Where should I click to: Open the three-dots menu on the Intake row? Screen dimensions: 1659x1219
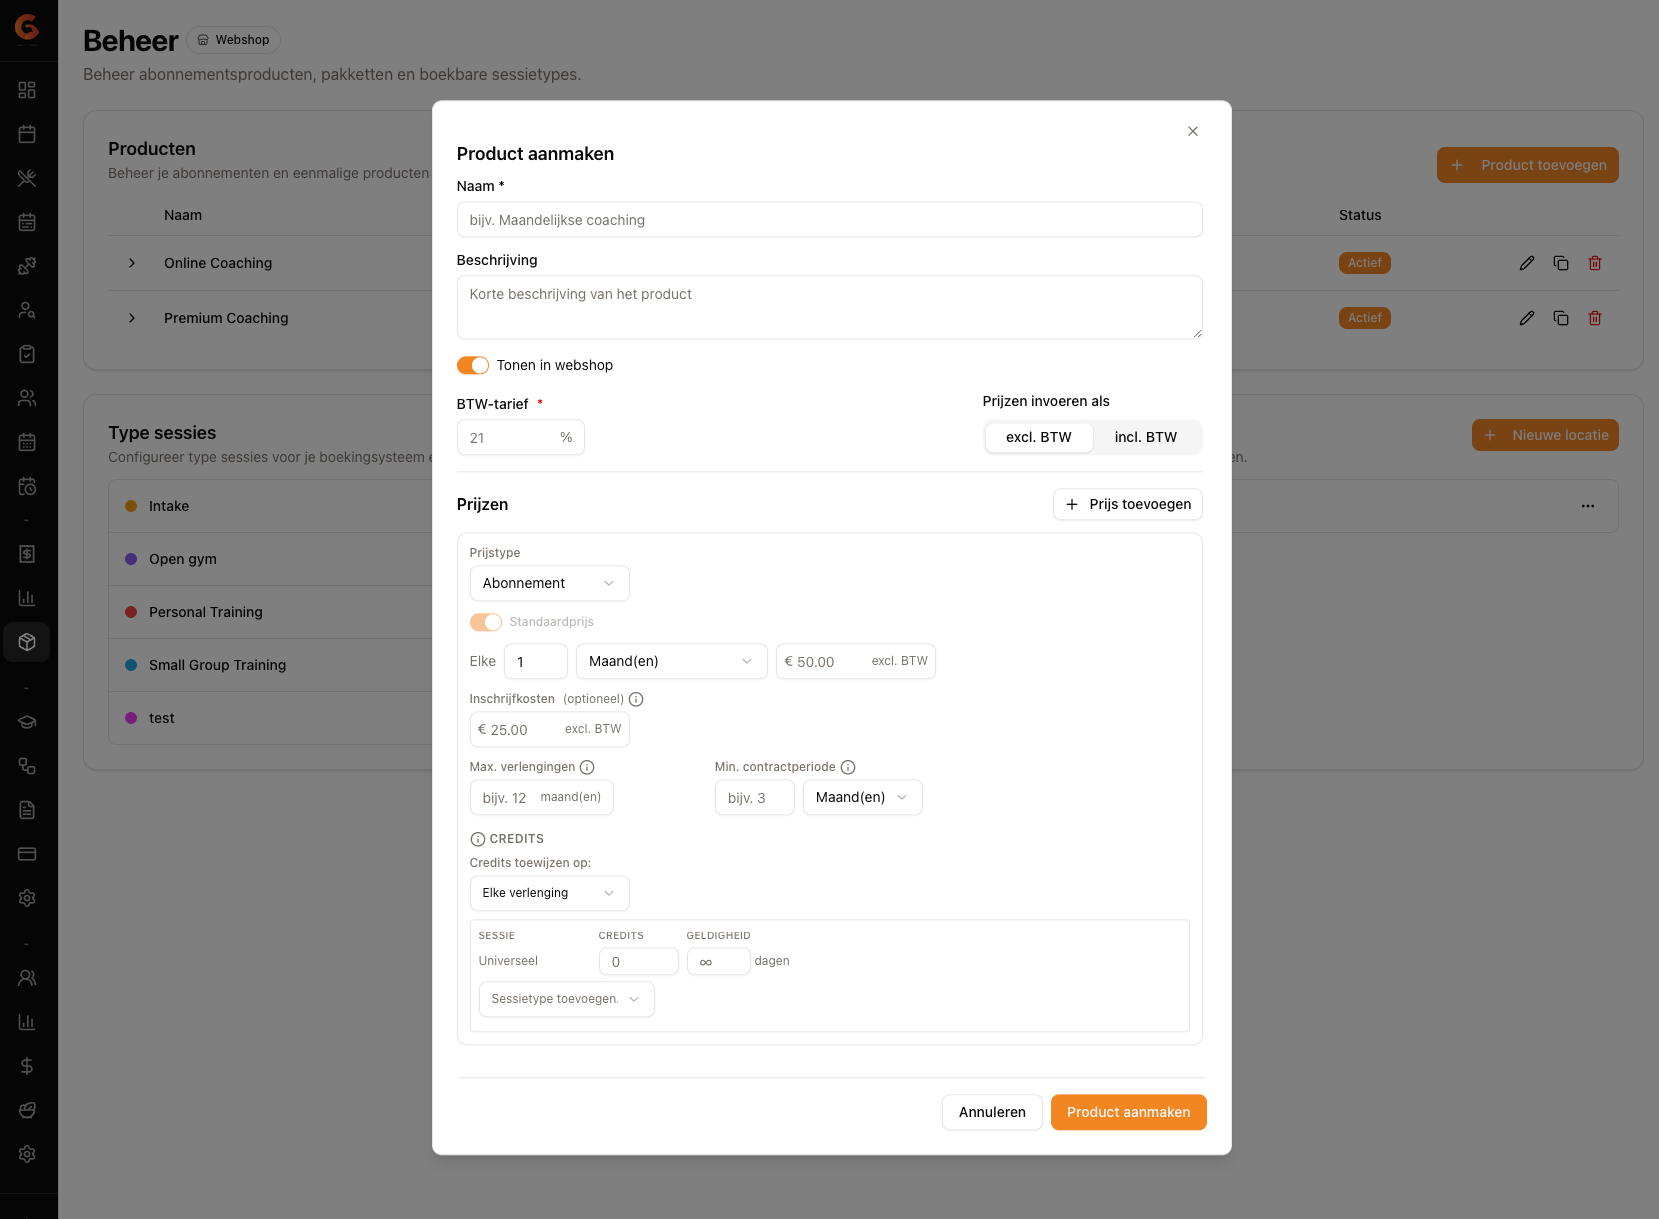(1588, 506)
